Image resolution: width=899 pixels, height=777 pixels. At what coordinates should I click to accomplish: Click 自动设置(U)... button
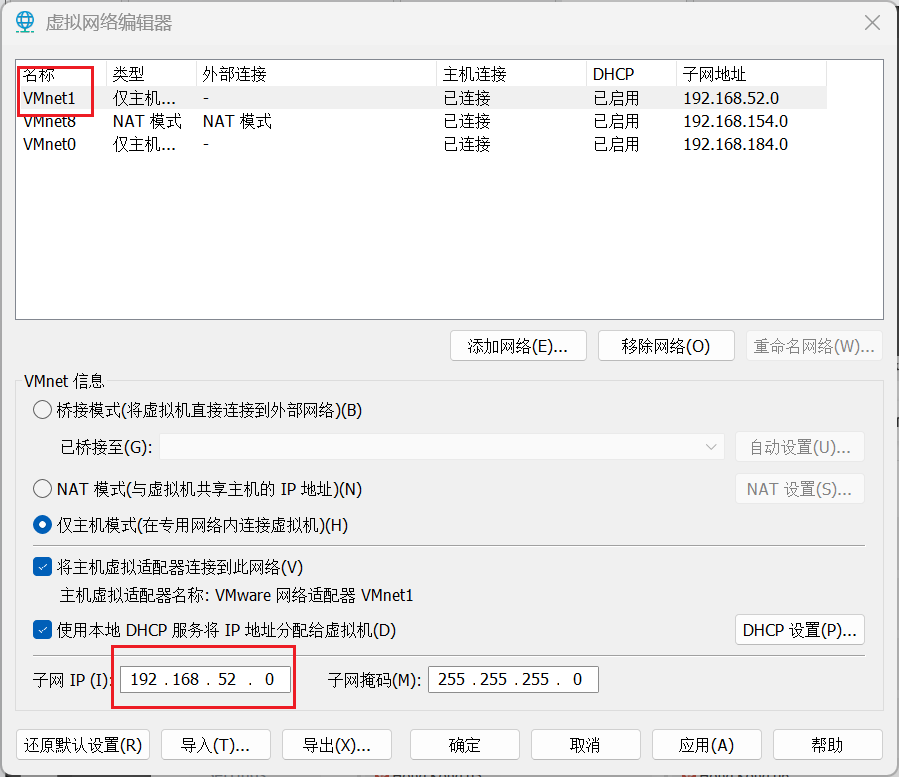point(800,447)
